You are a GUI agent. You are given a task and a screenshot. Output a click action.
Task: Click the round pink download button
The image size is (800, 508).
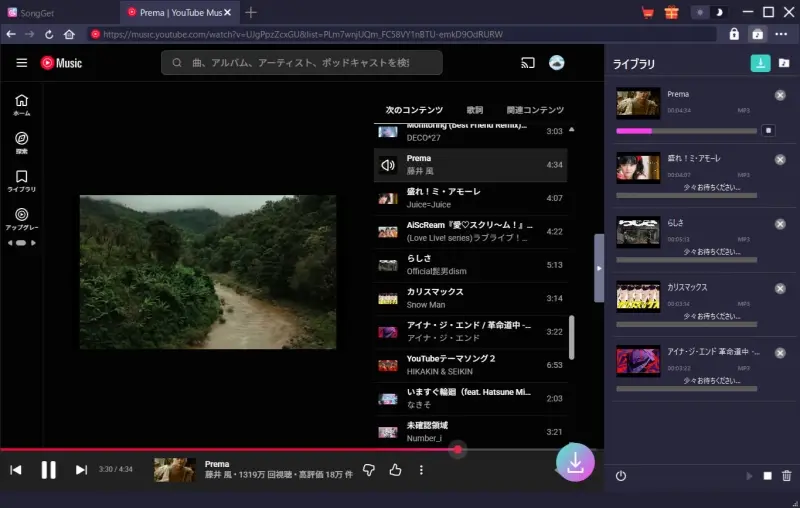(x=575, y=462)
